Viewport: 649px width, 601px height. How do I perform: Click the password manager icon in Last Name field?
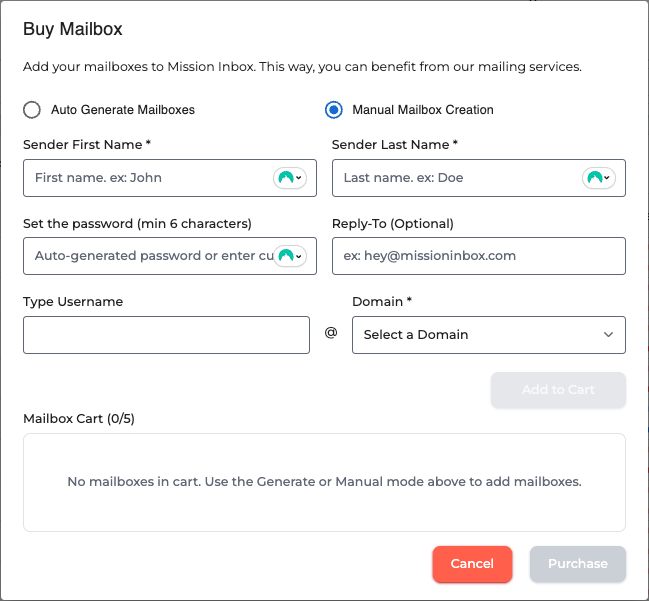[598, 178]
